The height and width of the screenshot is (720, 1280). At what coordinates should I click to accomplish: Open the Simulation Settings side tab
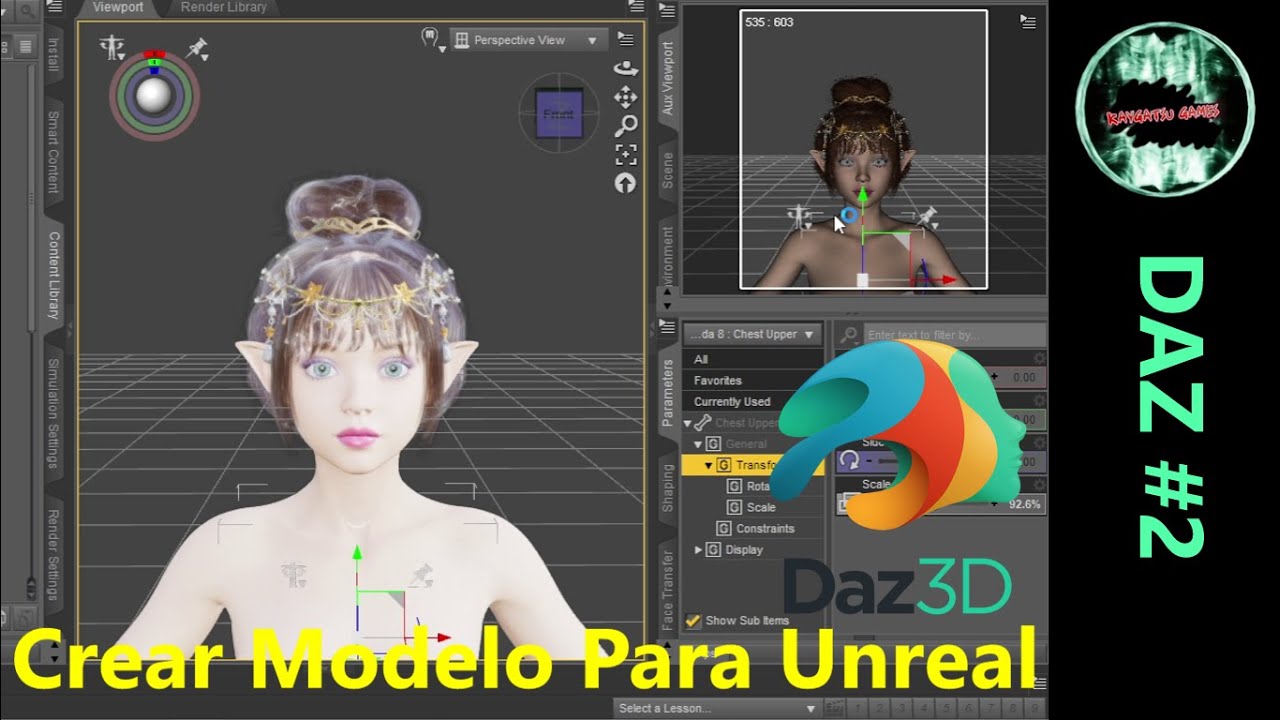(54, 413)
